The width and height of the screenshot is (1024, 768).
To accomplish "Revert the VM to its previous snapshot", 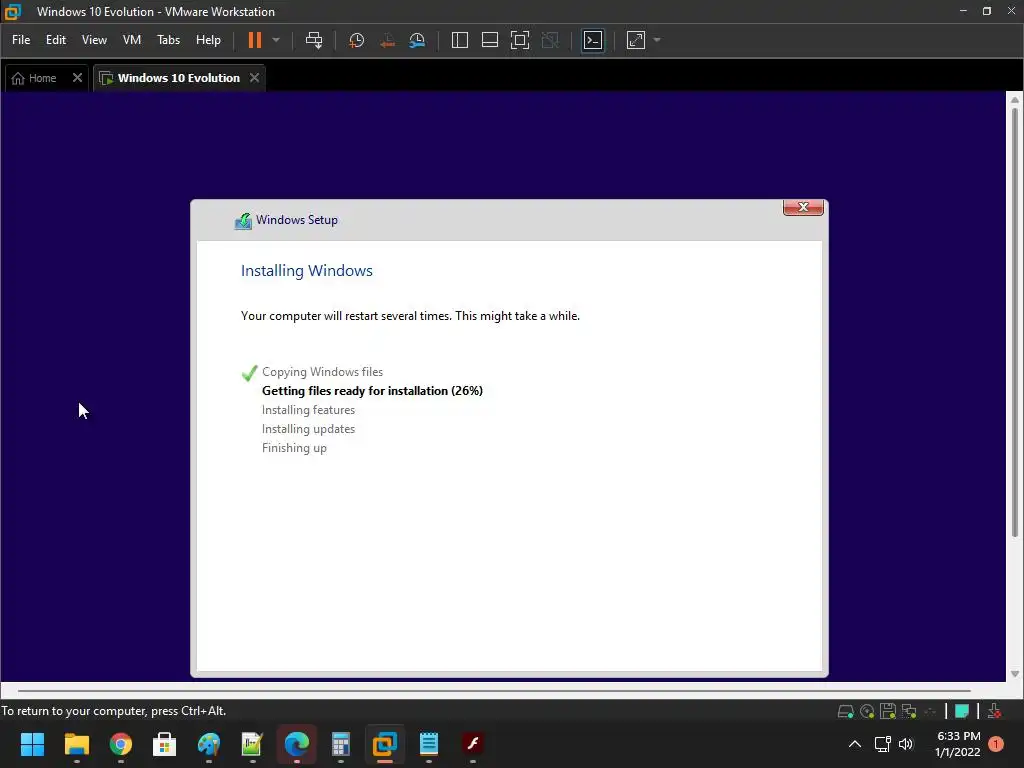I will pyautogui.click(x=387, y=40).
